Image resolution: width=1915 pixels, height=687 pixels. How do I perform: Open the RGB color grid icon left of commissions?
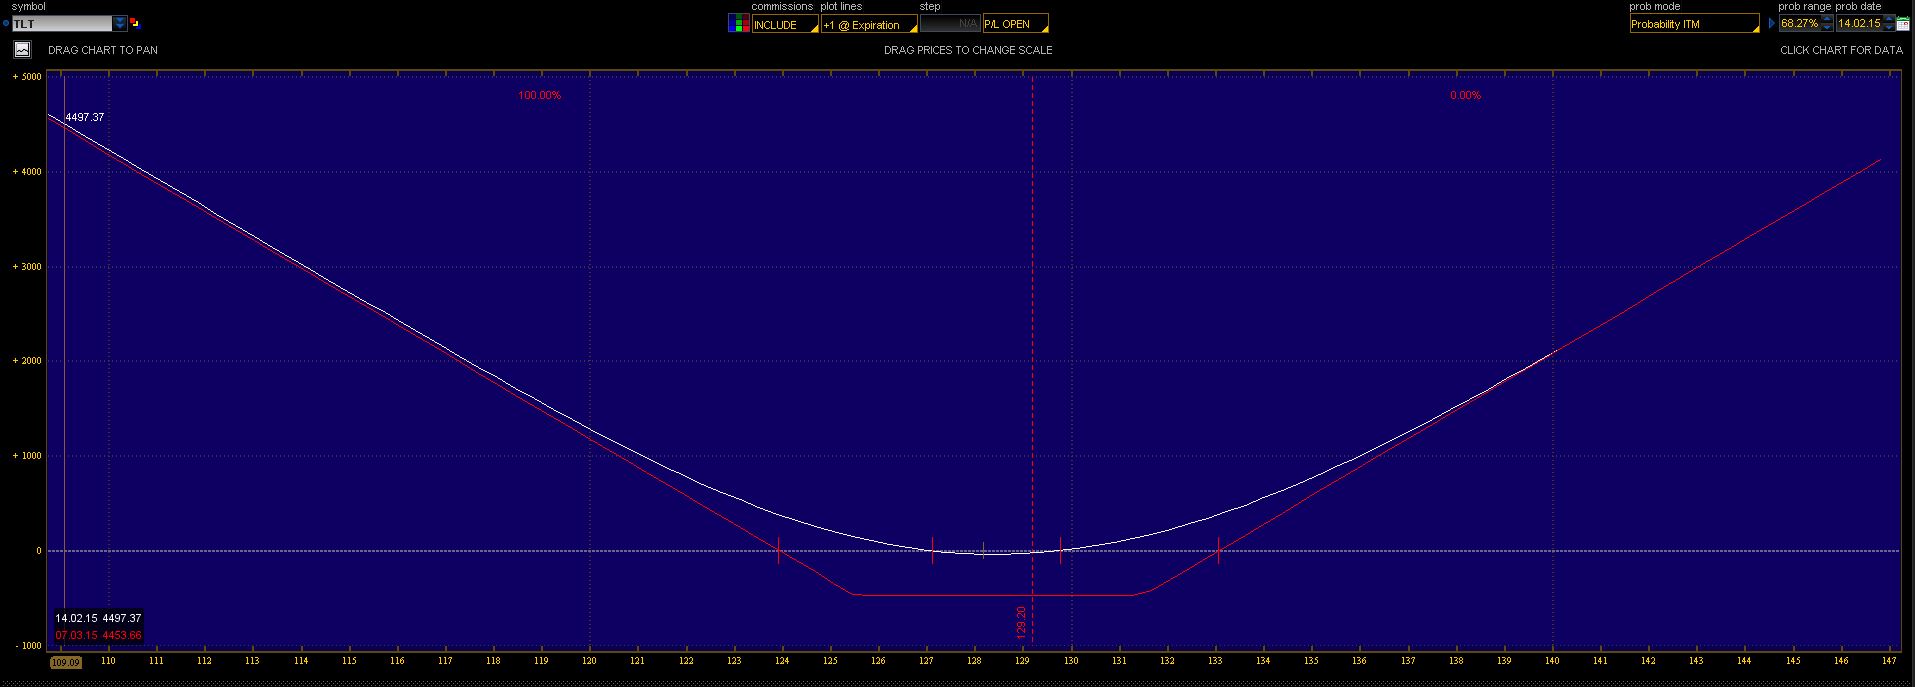click(x=738, y=24)
